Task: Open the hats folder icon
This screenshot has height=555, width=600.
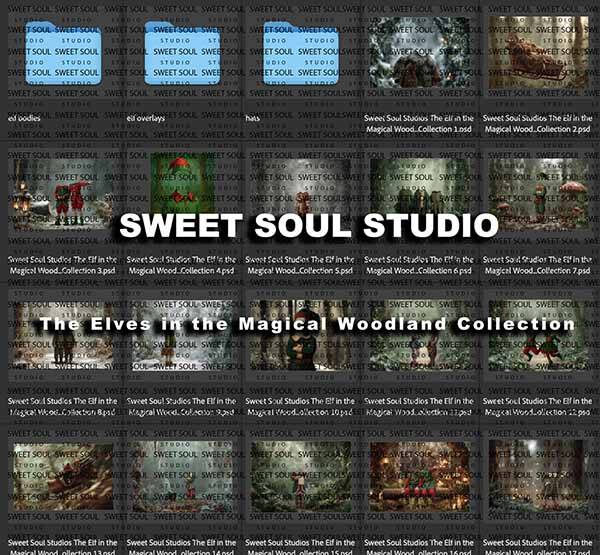Action: click(301, 53)
